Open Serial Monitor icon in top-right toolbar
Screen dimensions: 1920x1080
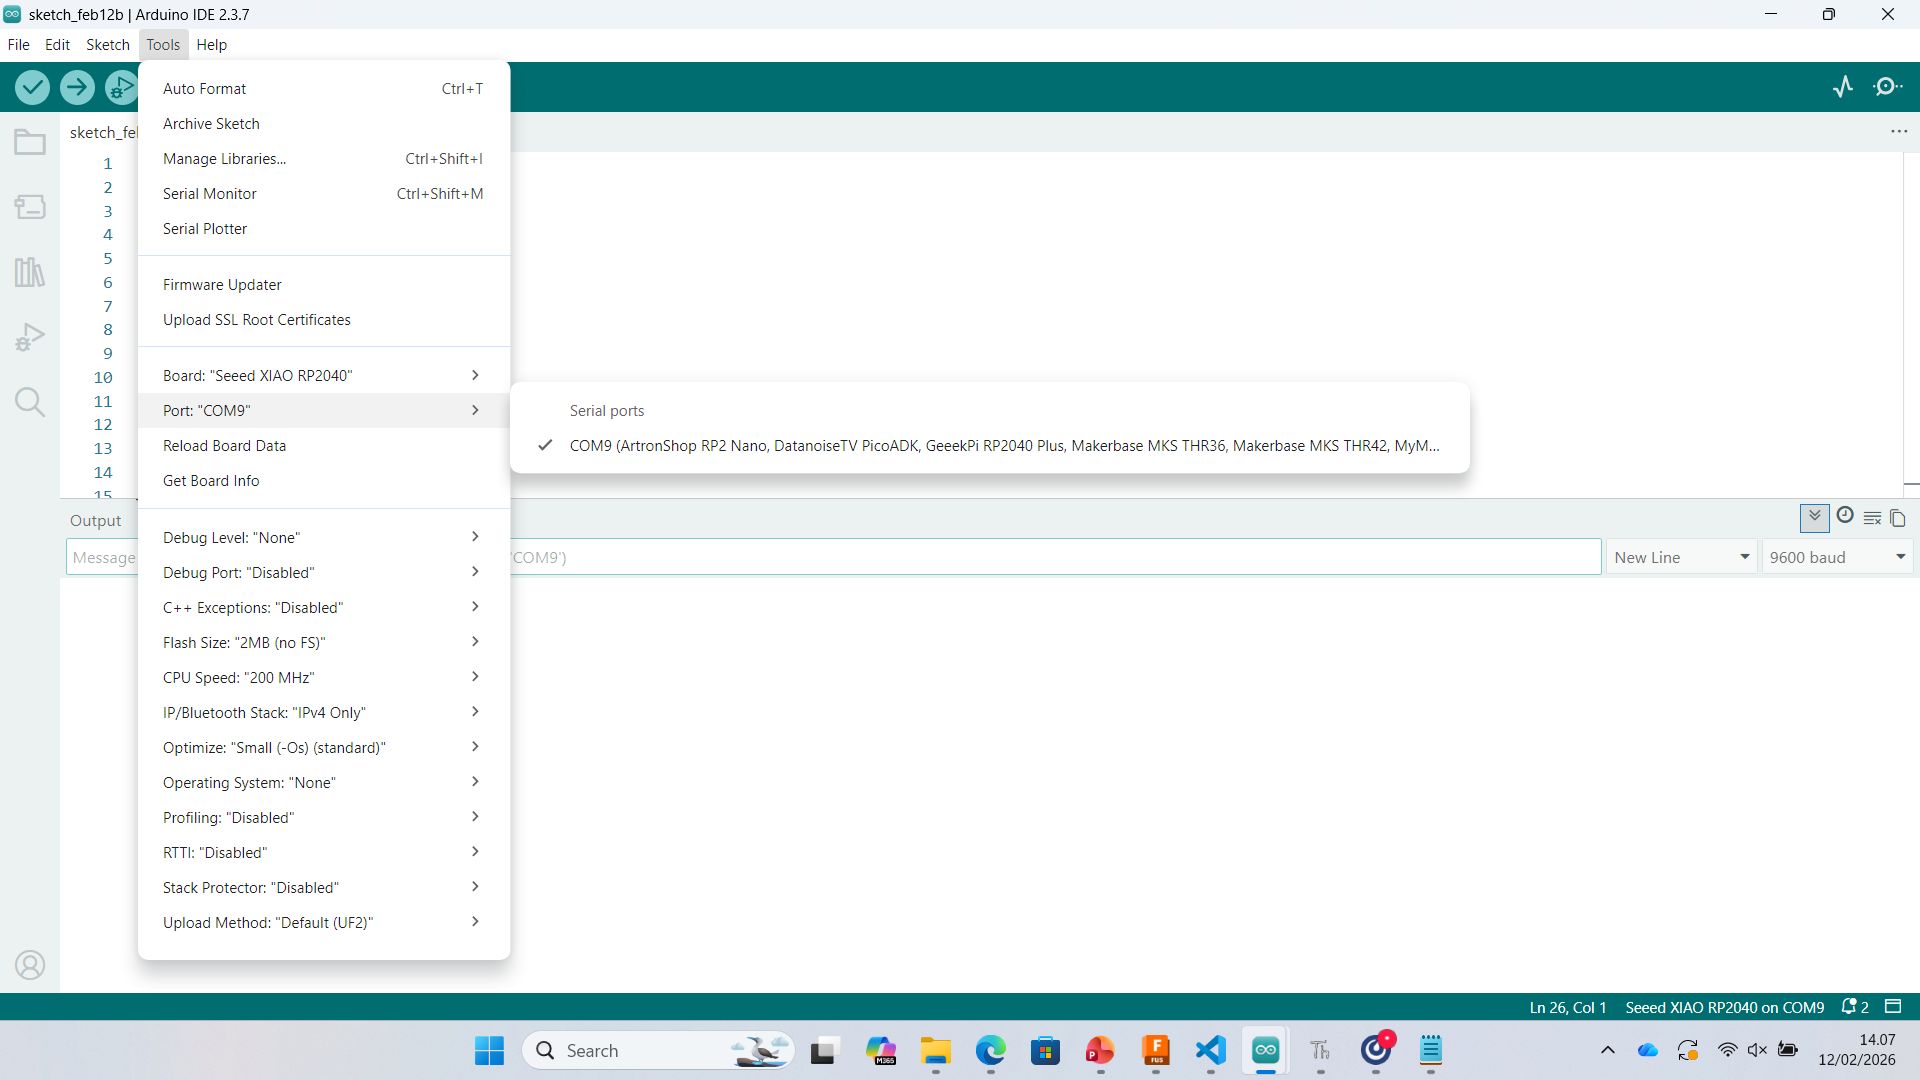[1887, 87]
